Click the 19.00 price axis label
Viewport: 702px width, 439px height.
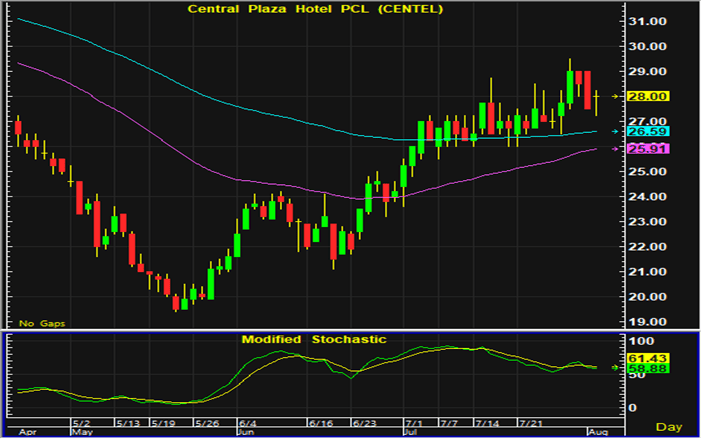pos(650,322)
